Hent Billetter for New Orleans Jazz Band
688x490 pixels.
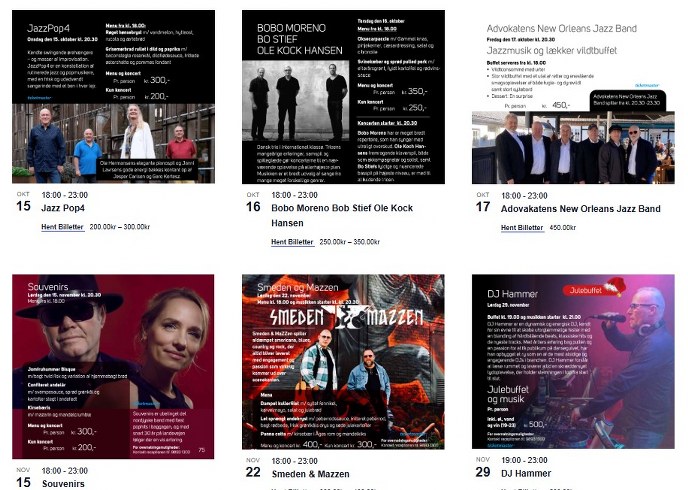pos(522,227)
